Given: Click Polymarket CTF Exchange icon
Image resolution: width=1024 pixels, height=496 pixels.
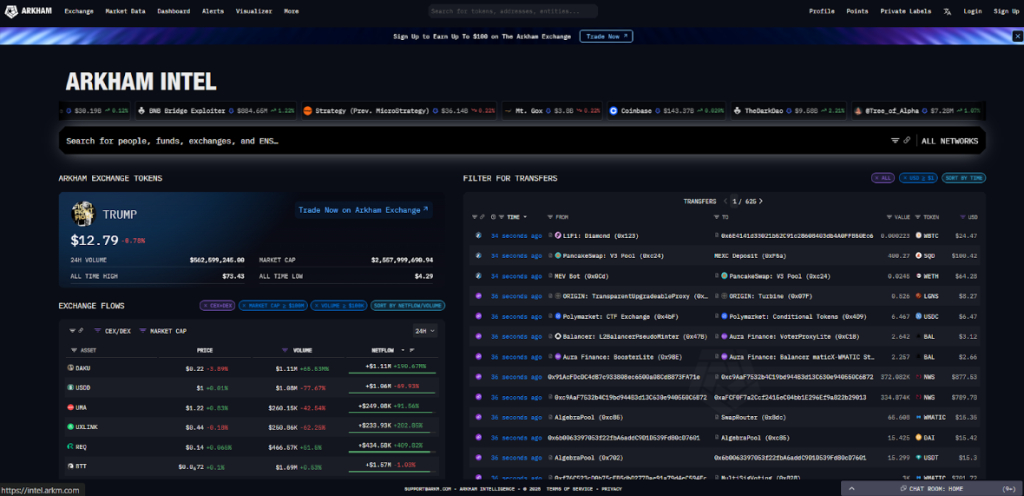Looking at the screenshot, I should point(558,316).
